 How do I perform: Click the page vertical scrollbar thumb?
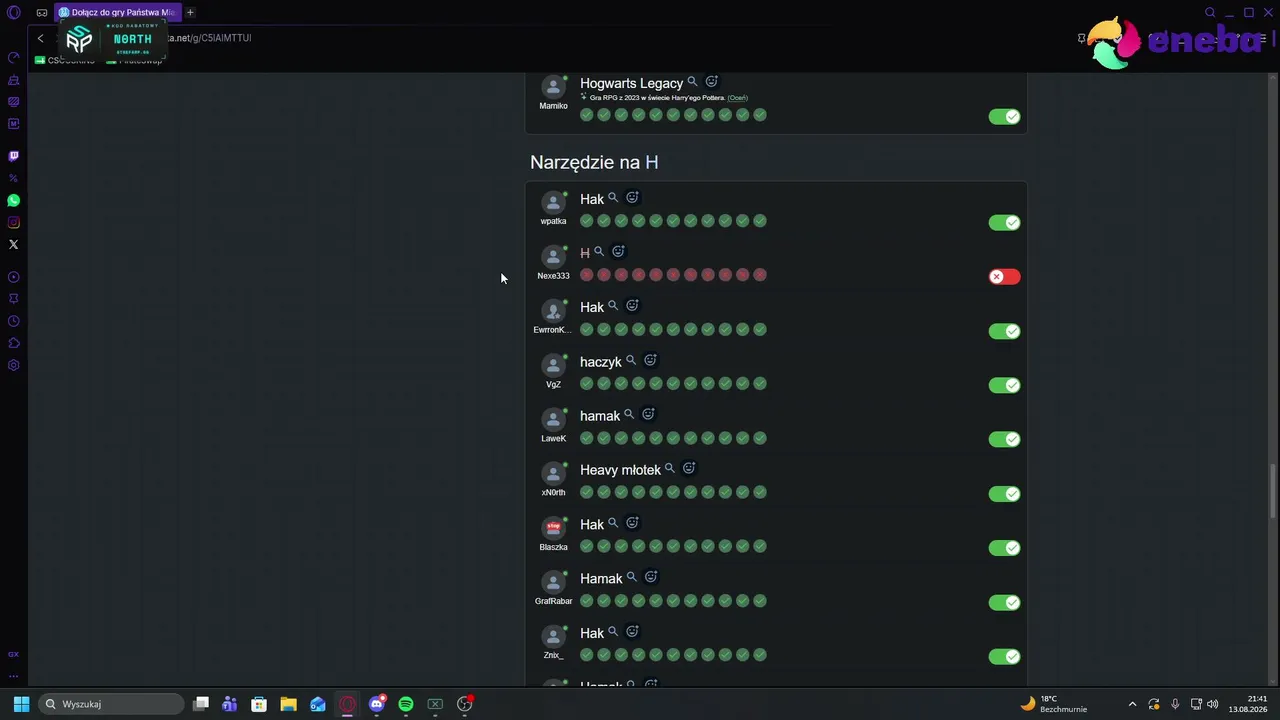[x=1272, y=492]
